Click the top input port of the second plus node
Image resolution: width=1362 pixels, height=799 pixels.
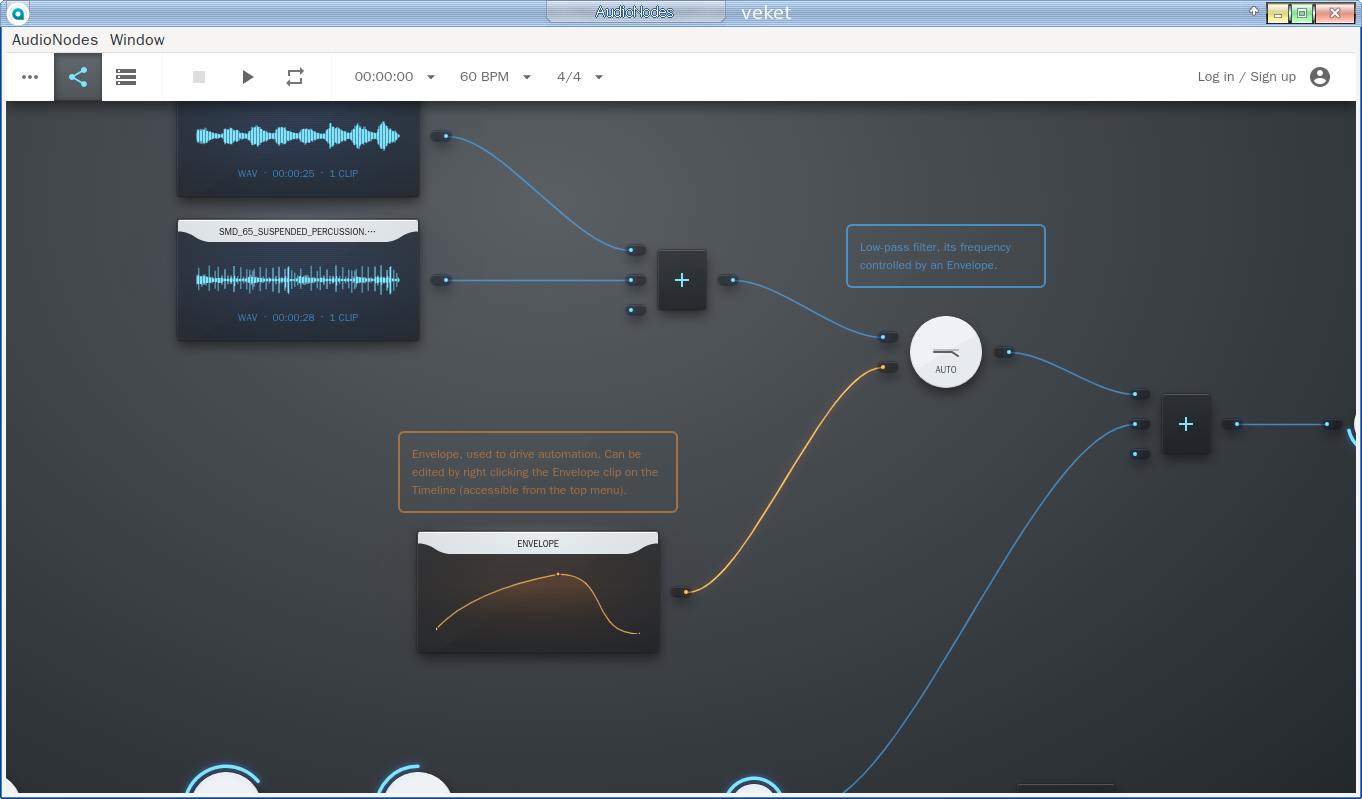point(1140,394)
